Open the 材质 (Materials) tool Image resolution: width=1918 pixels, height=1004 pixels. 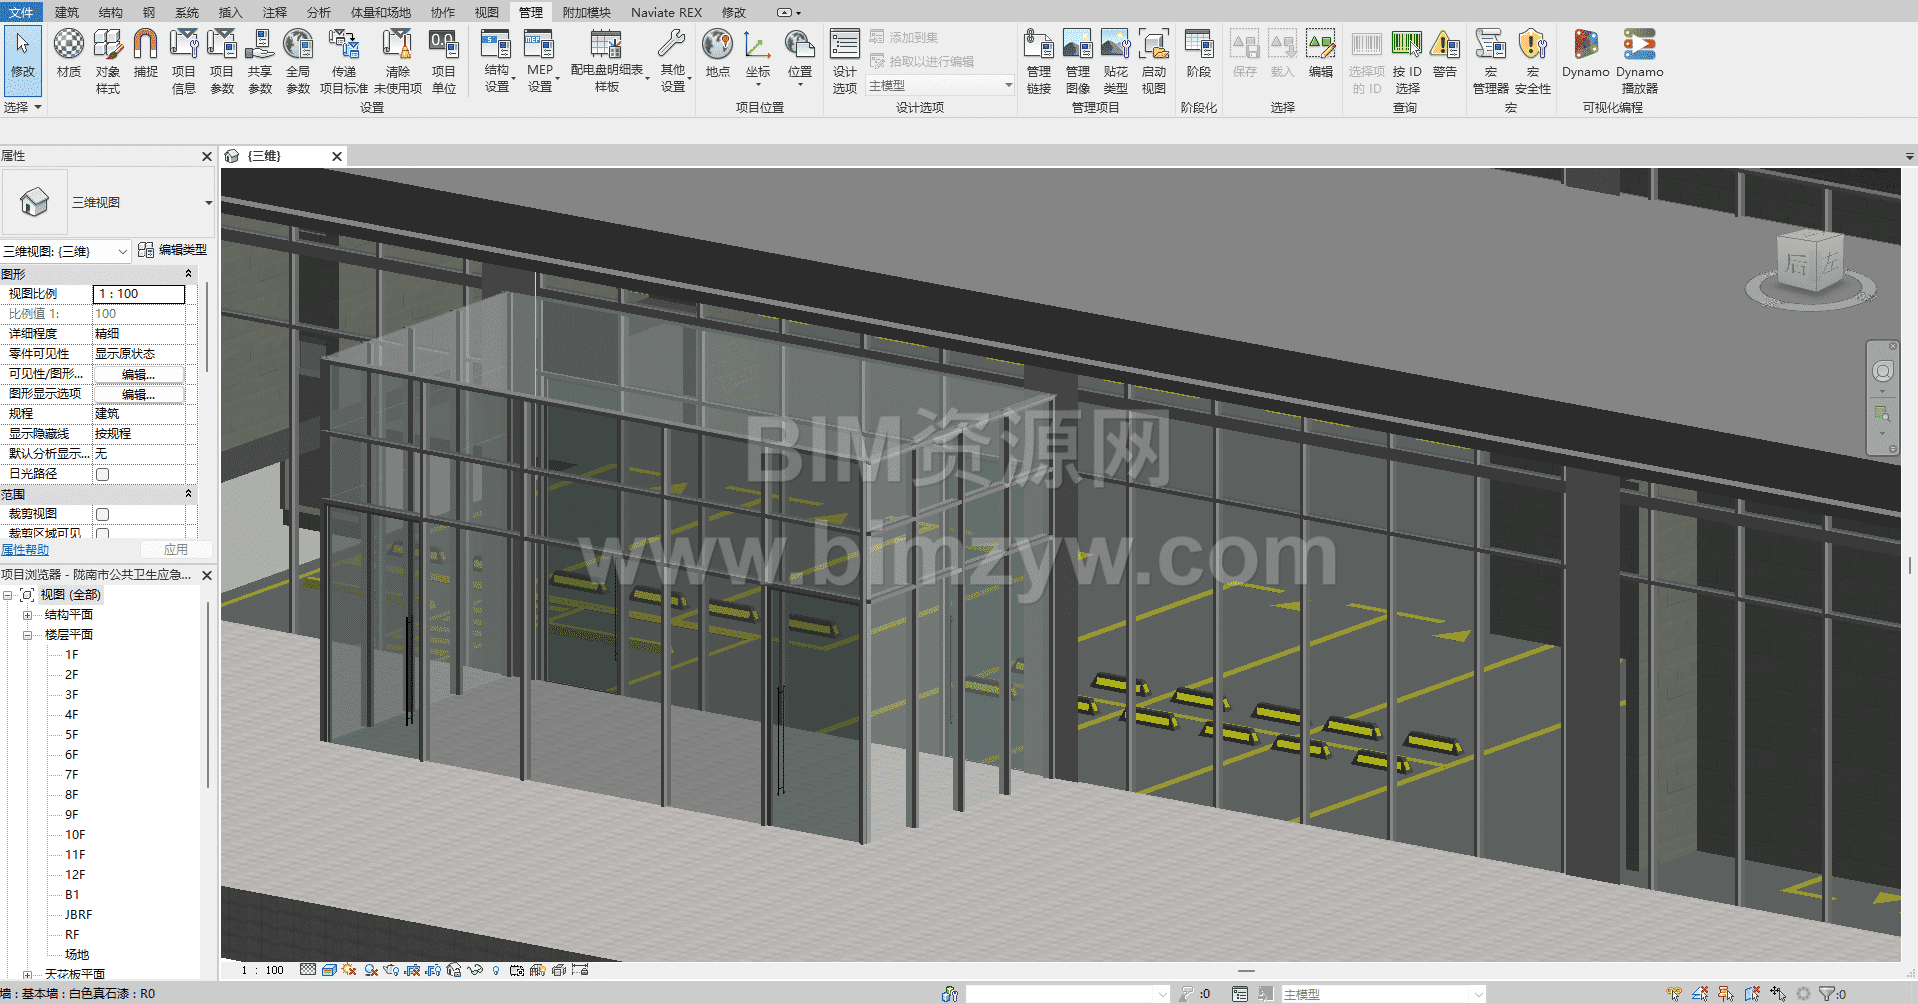pyautogui.click(x=68, y=55)
